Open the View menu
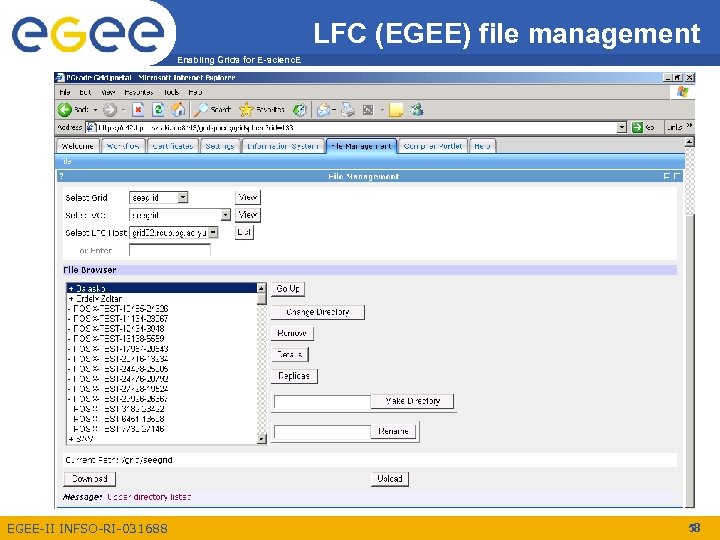The width and height of the screenshot is (720, 540). (x=108, y=92)
